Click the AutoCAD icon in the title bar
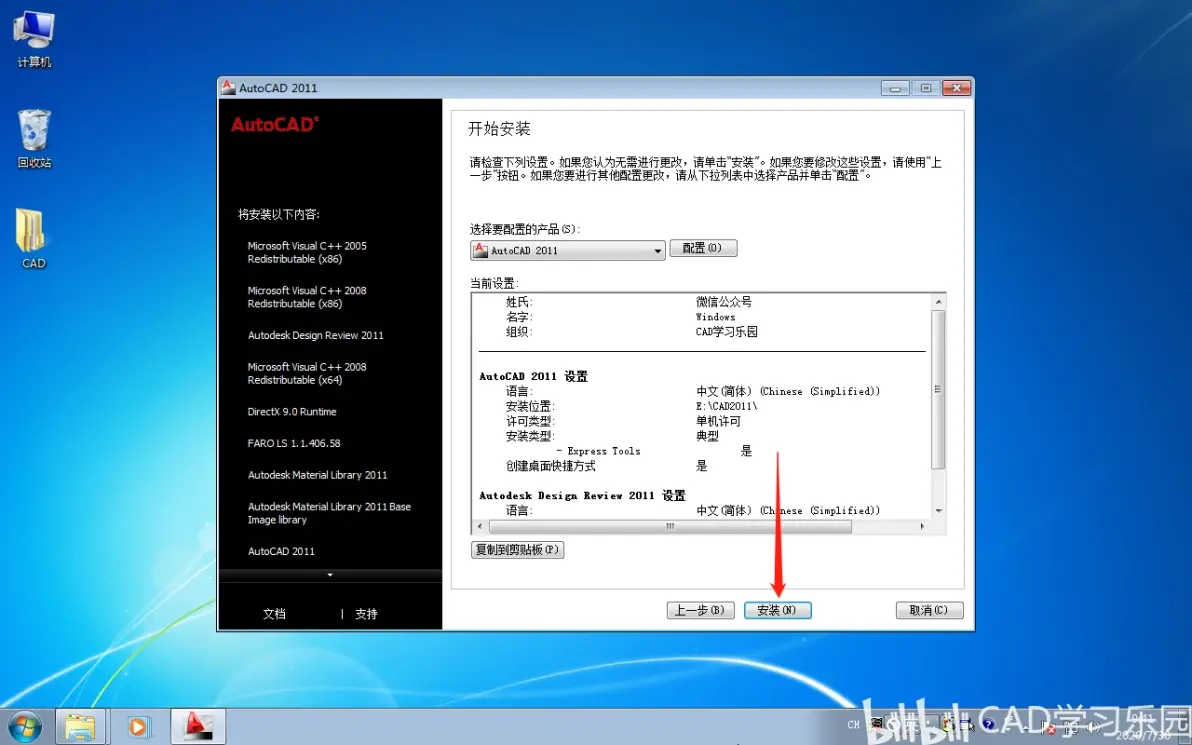This screenshot has width=1192, height=745. coord(228,87)
